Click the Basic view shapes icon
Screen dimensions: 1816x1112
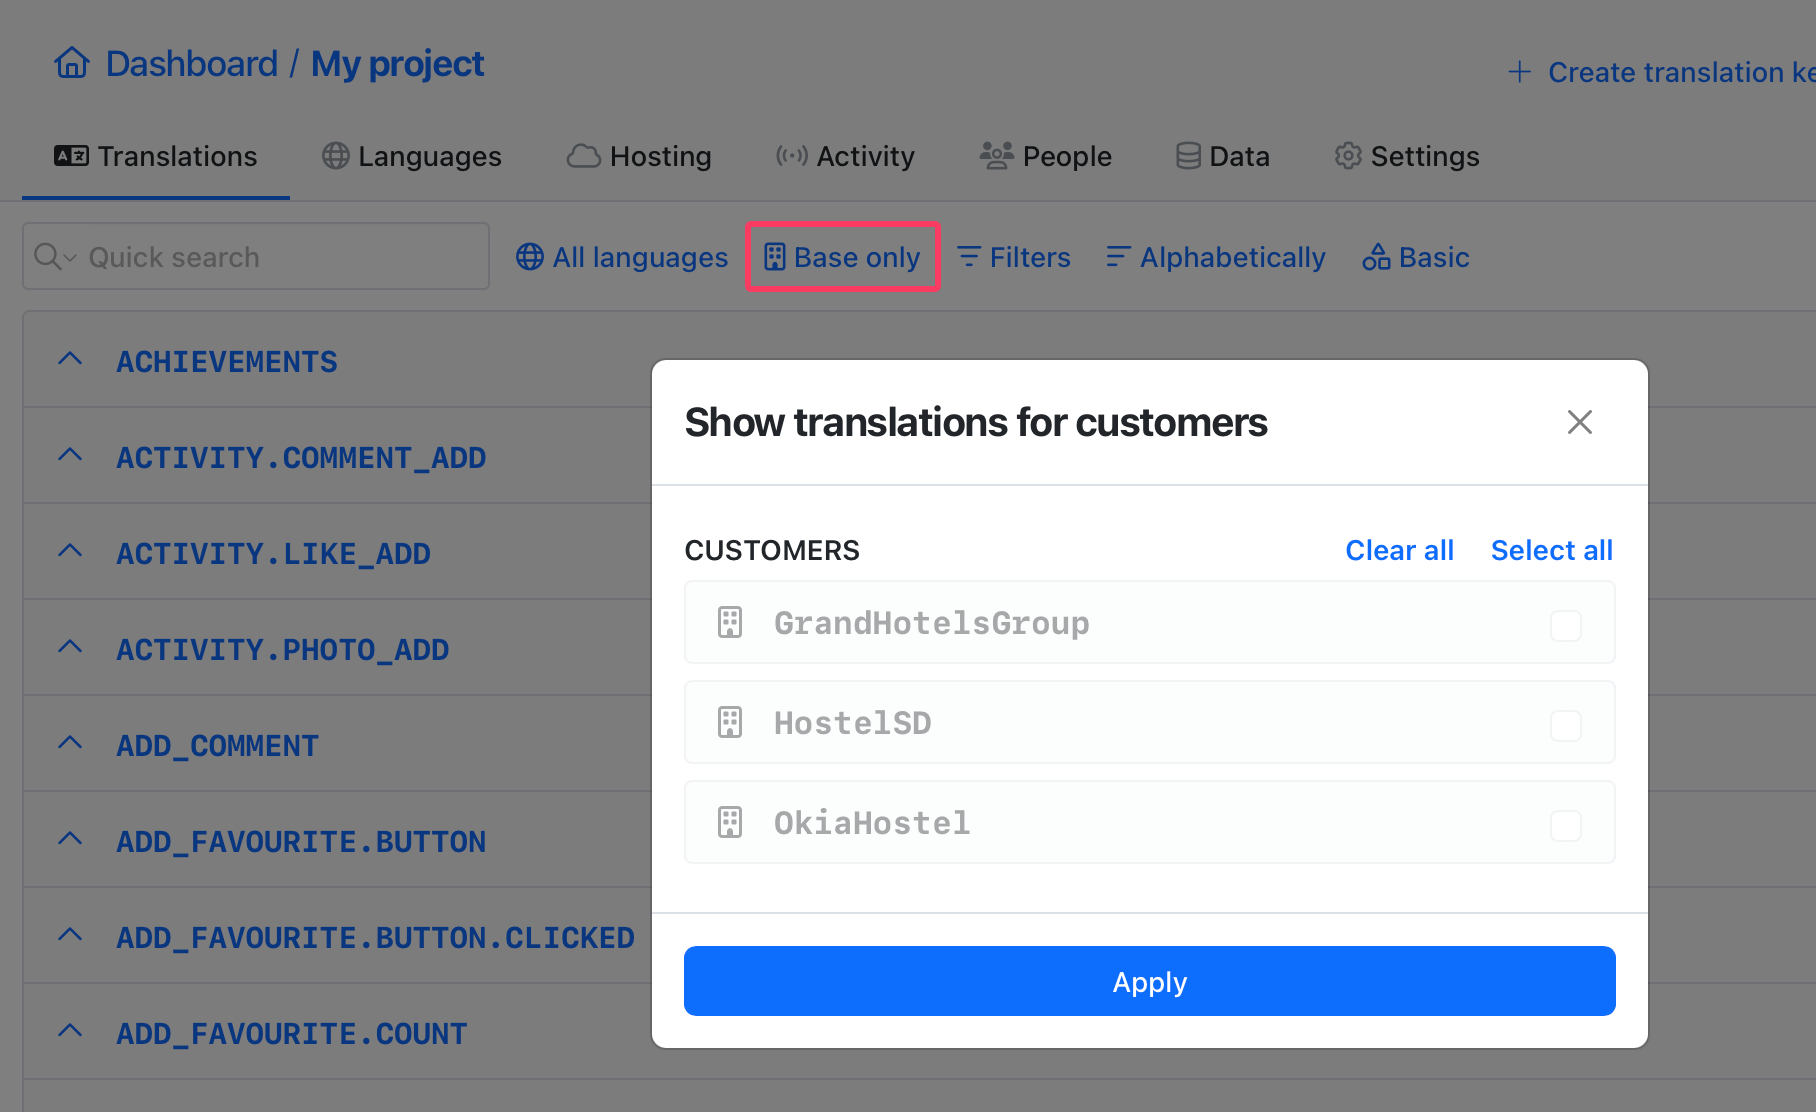point(1376,257)
